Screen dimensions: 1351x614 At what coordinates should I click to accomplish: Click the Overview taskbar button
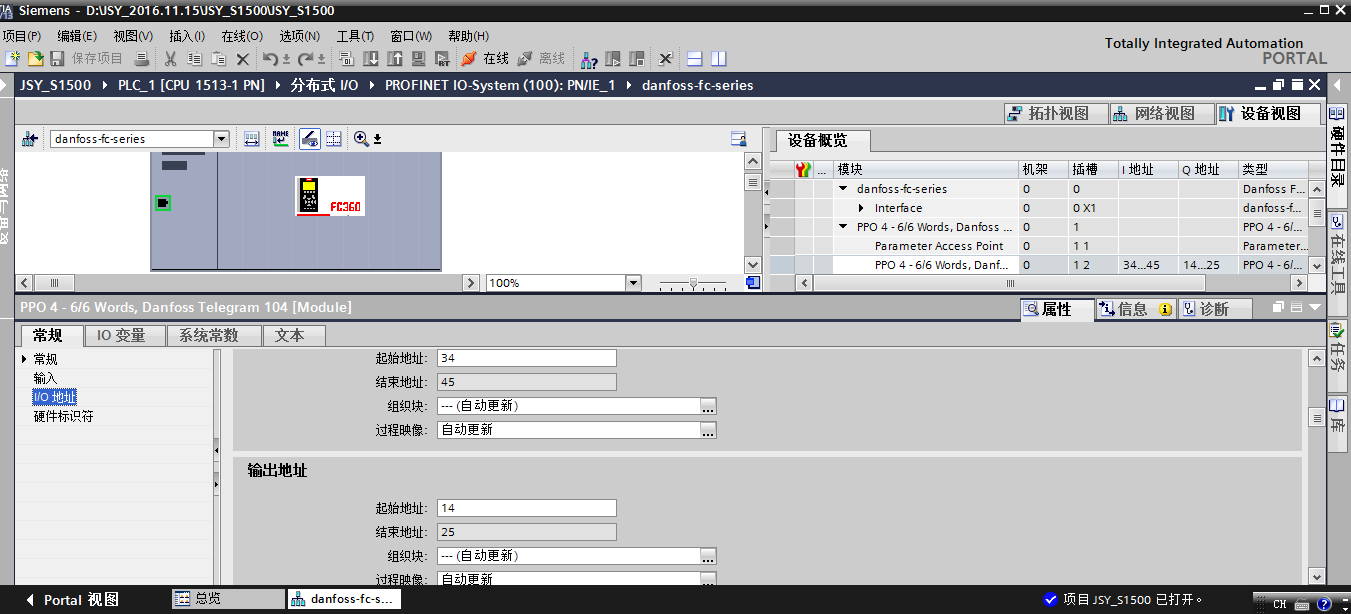[228, 599]
